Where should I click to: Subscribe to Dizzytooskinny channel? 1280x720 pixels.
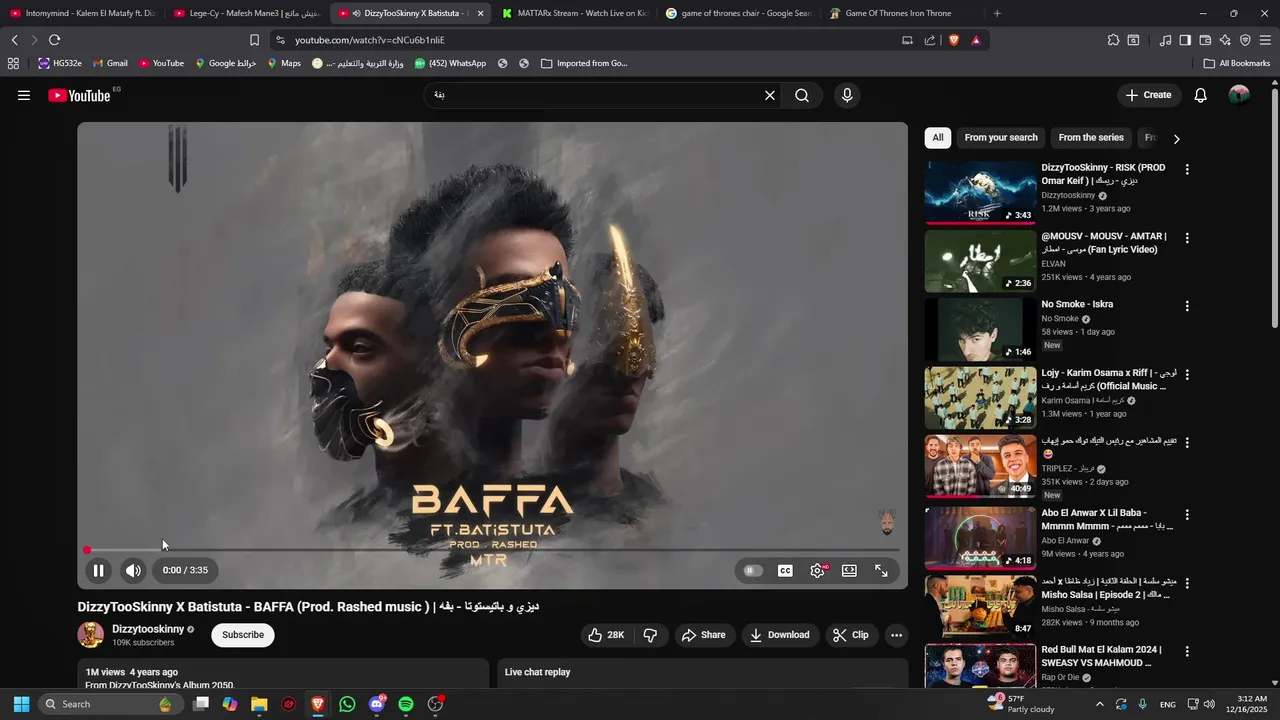pos(243,635)
